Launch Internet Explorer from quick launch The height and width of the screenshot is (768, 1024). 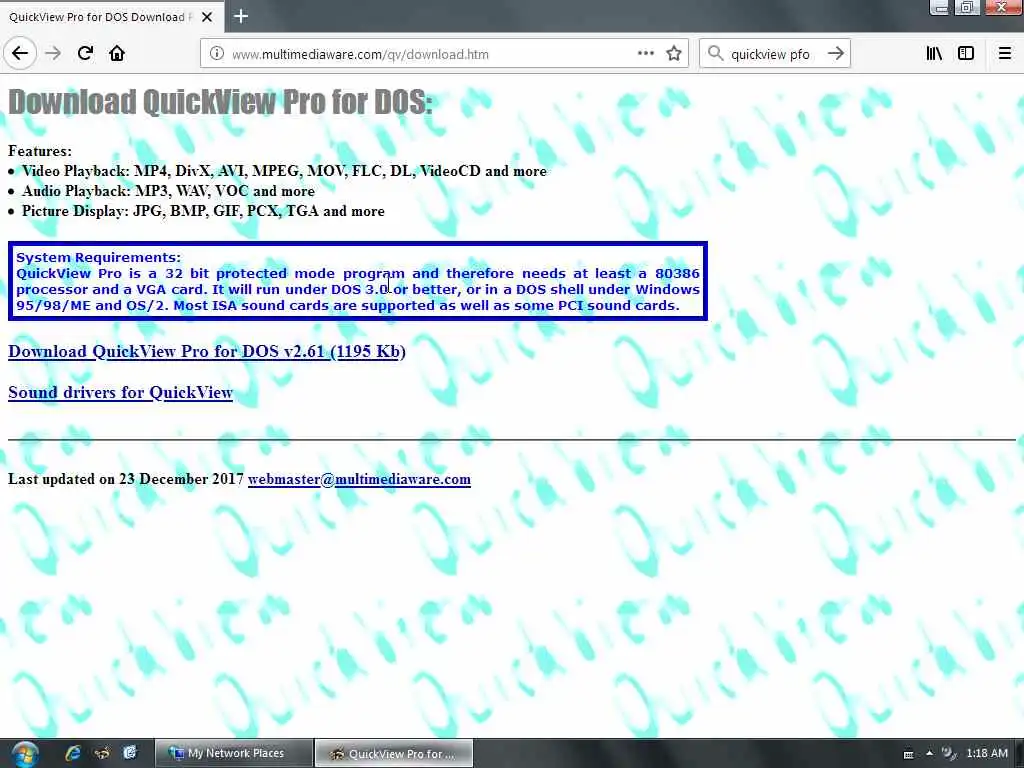[72, 754]
